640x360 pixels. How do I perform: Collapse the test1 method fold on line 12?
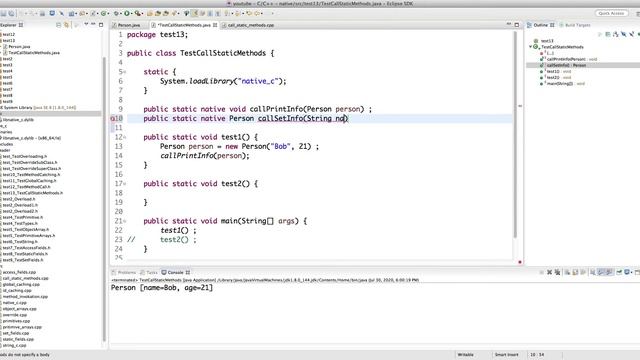pos(124,137)
